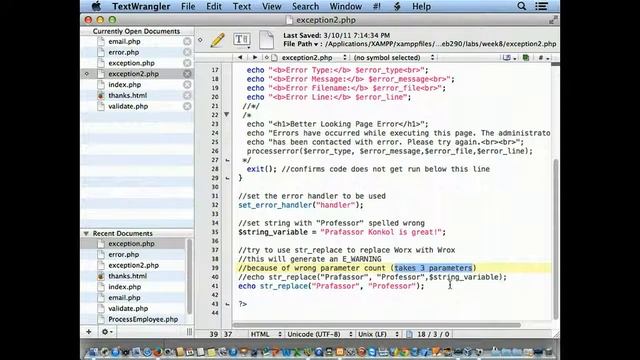Select index.php in Currently Open Documents
The width and height of the screenshot is (640, 360).
point(124,84)
